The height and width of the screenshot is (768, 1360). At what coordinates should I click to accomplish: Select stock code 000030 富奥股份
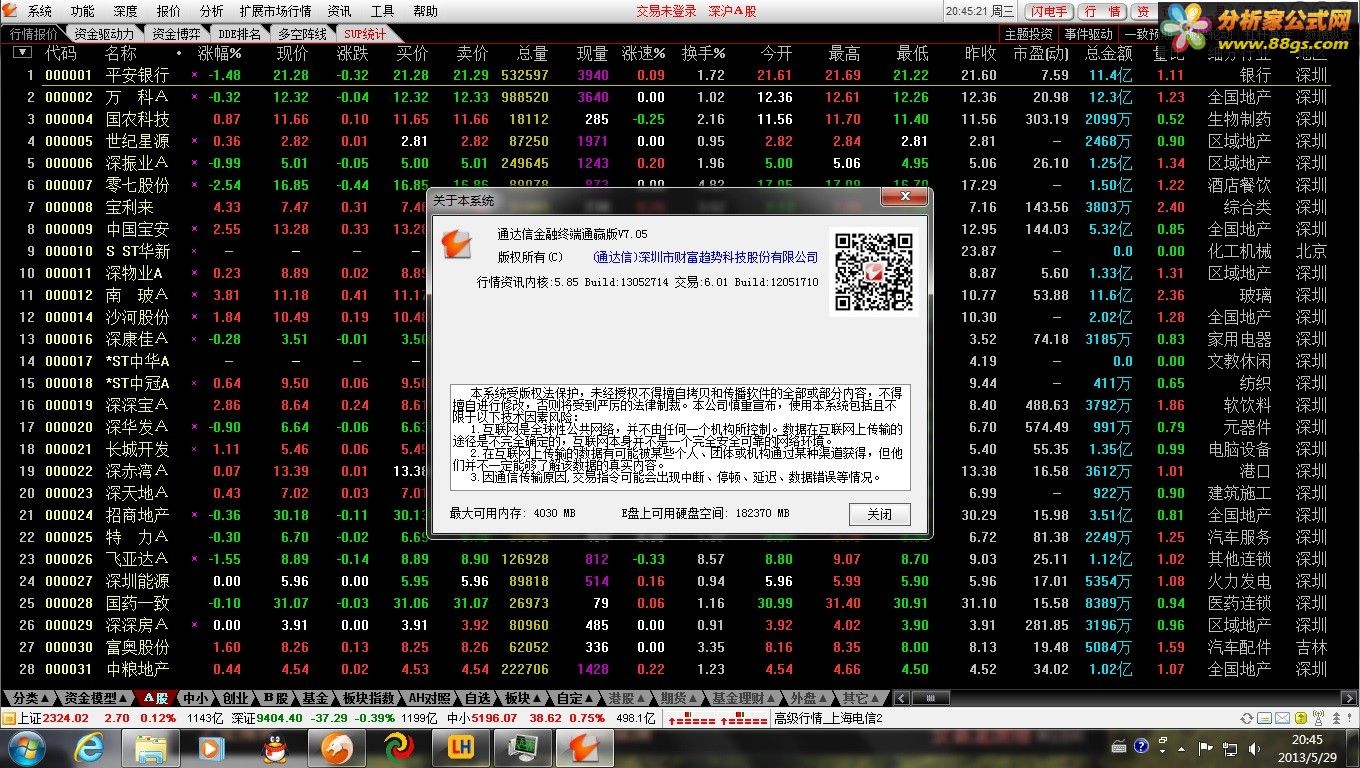[68, 647]
